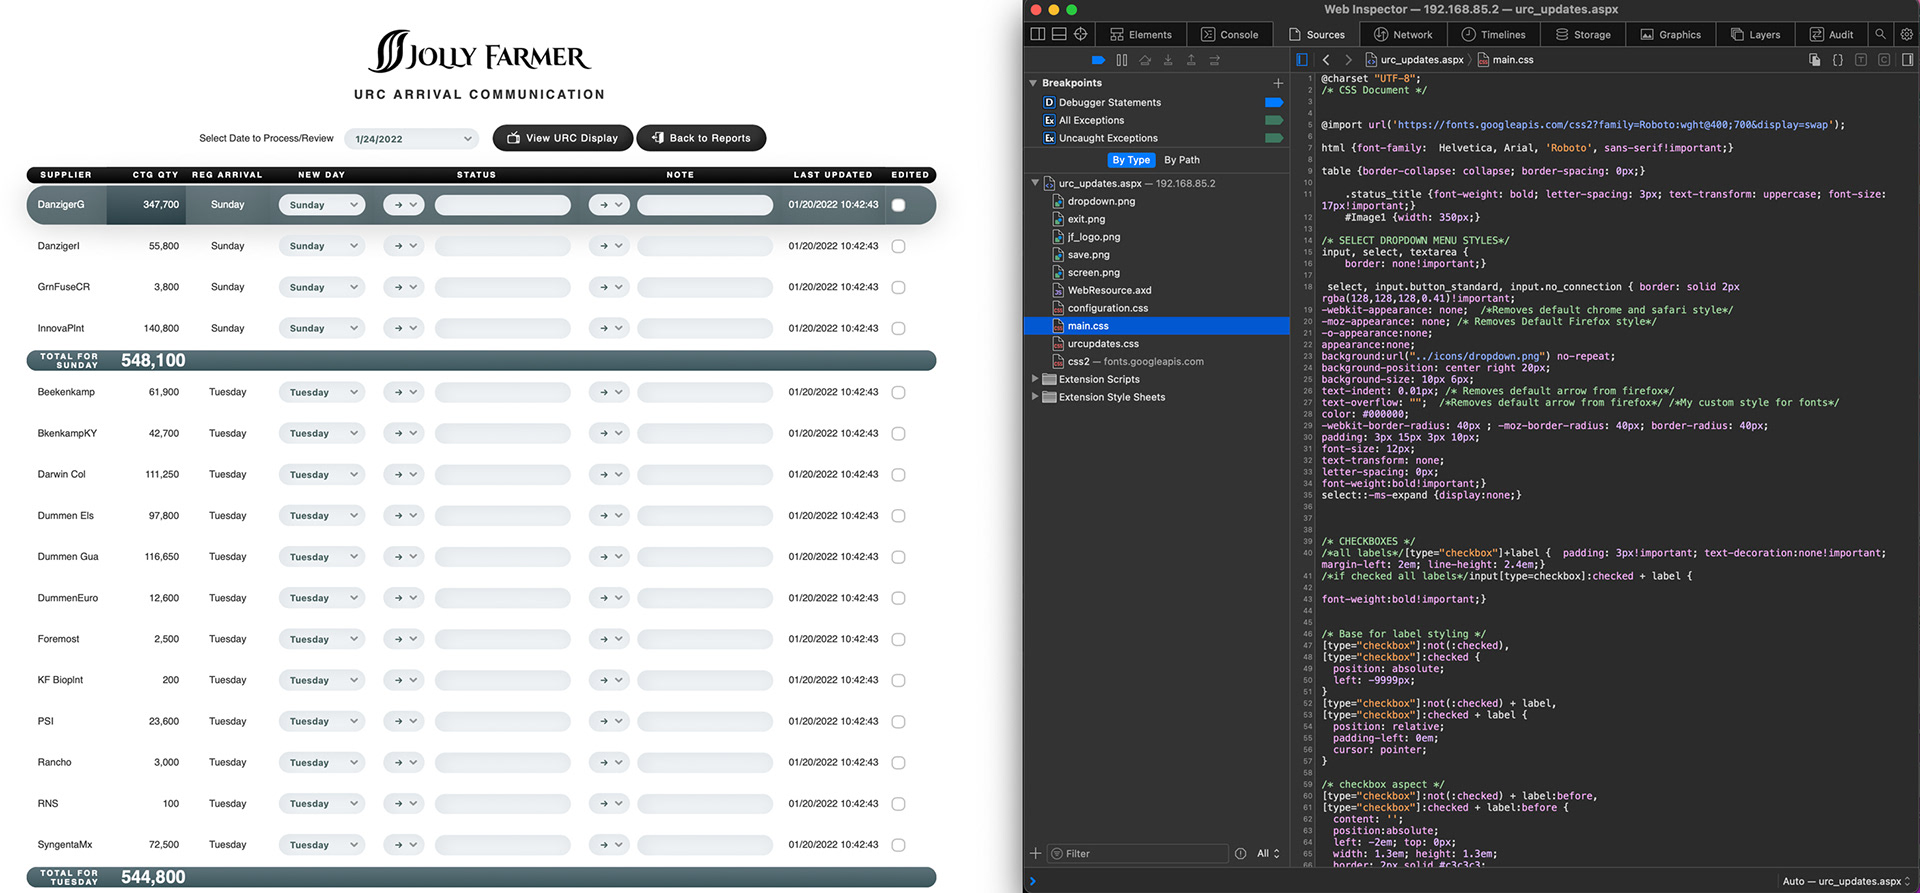Switch to the Storage tab

click(x=1583, y=34)
